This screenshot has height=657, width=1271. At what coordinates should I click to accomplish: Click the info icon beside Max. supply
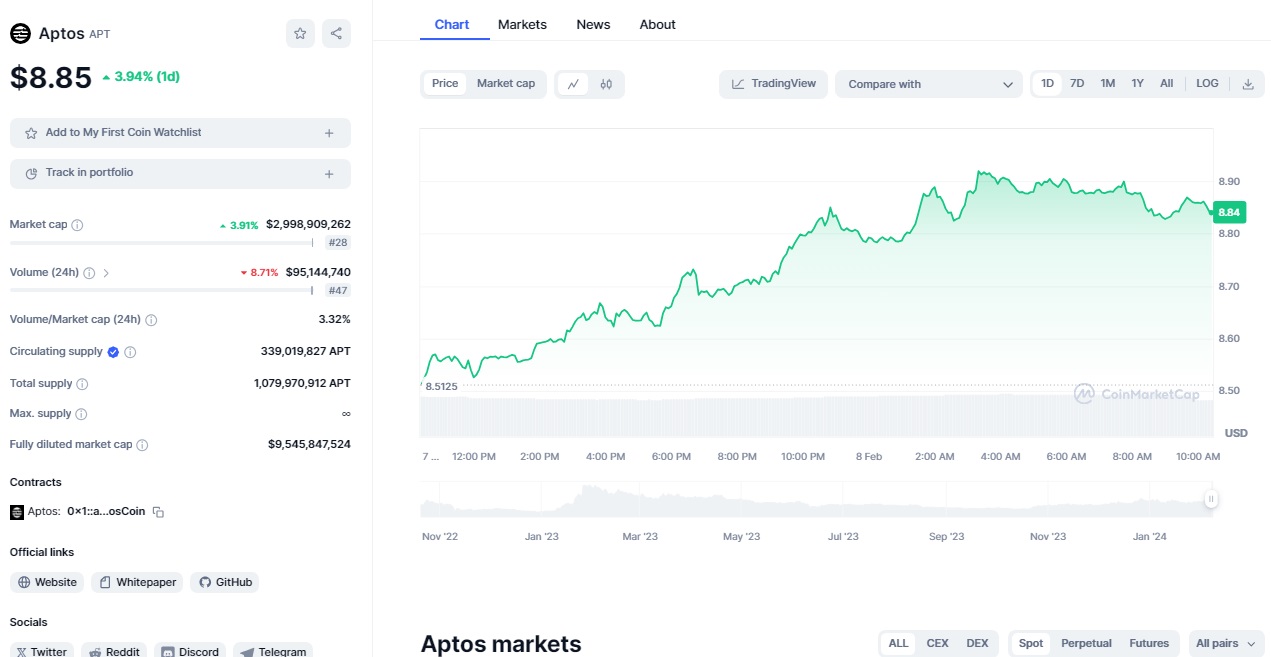click(81, 414)
